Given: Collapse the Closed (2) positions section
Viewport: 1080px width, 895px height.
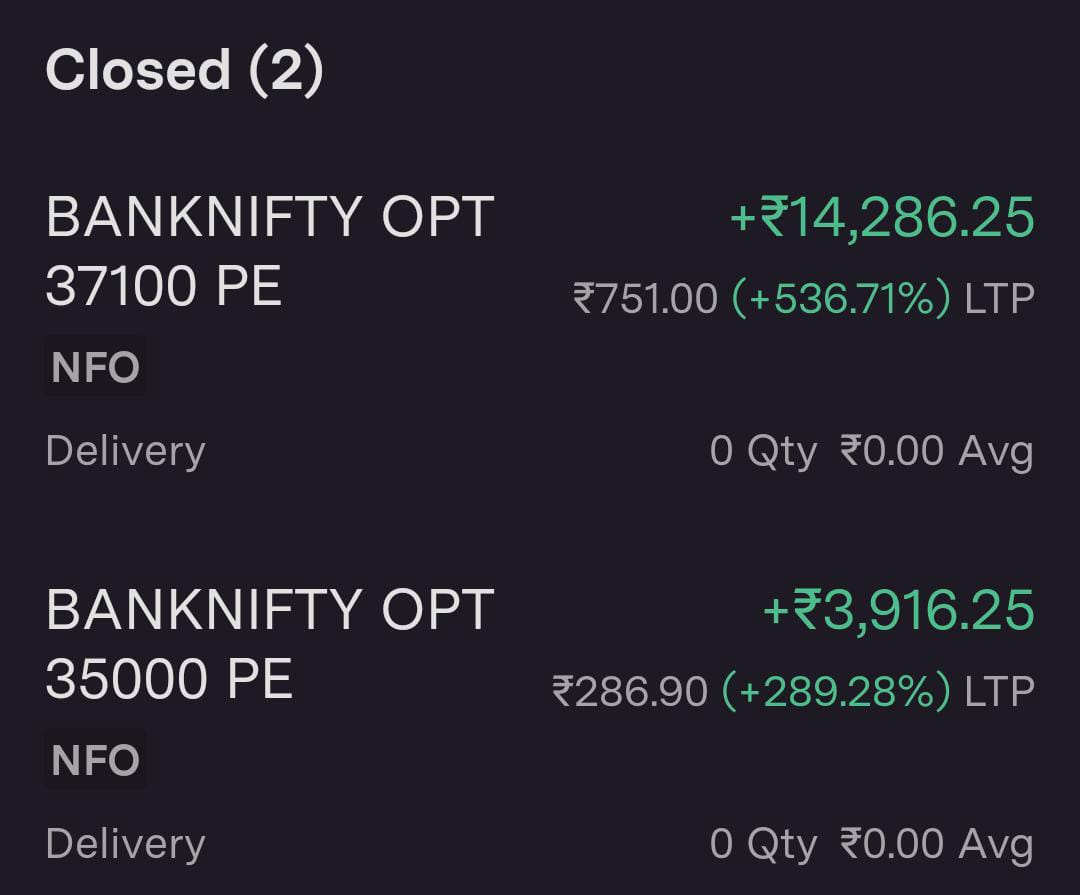Looking at the screenshot, I should (x=184, y=71).
